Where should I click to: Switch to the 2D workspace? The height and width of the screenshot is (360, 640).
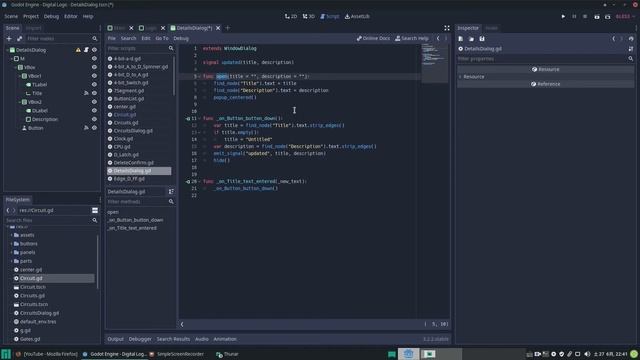click(x=291, y=16)
